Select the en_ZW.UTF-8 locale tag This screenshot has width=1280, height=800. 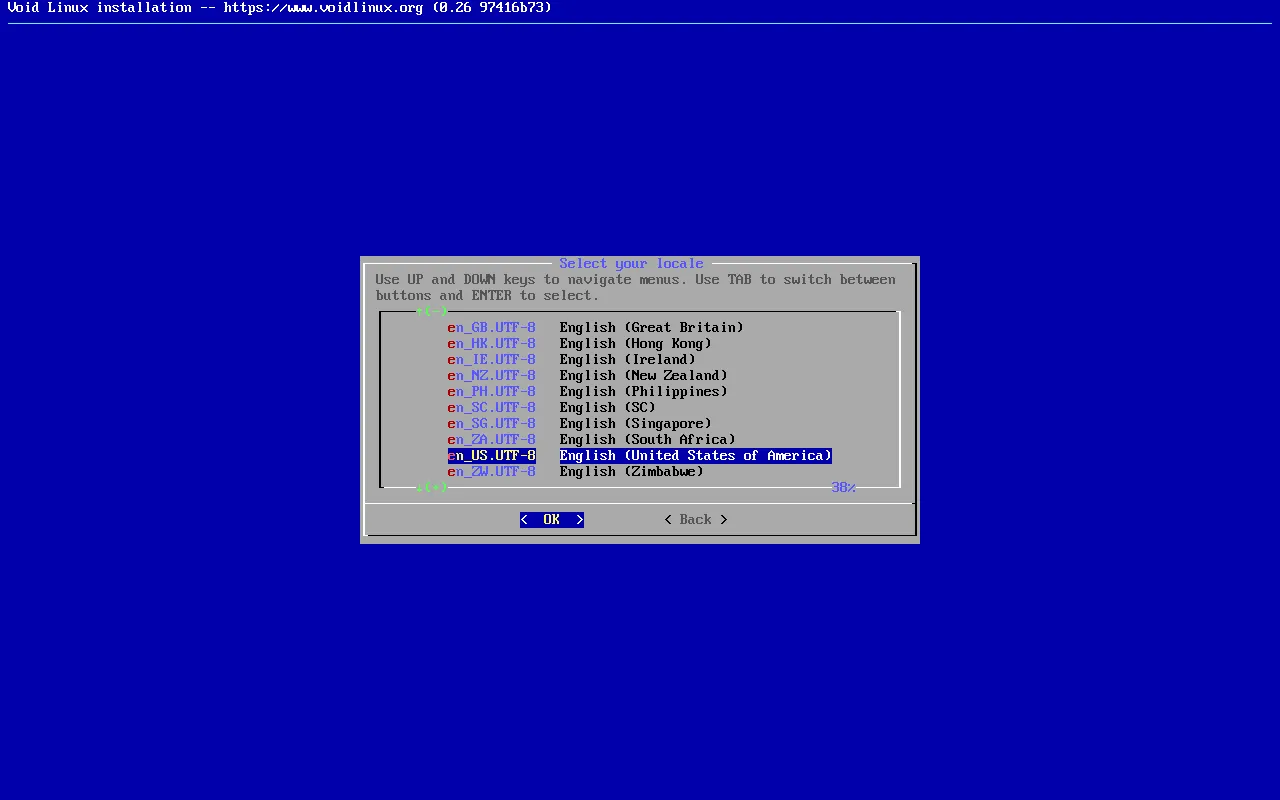coord(492,472)
